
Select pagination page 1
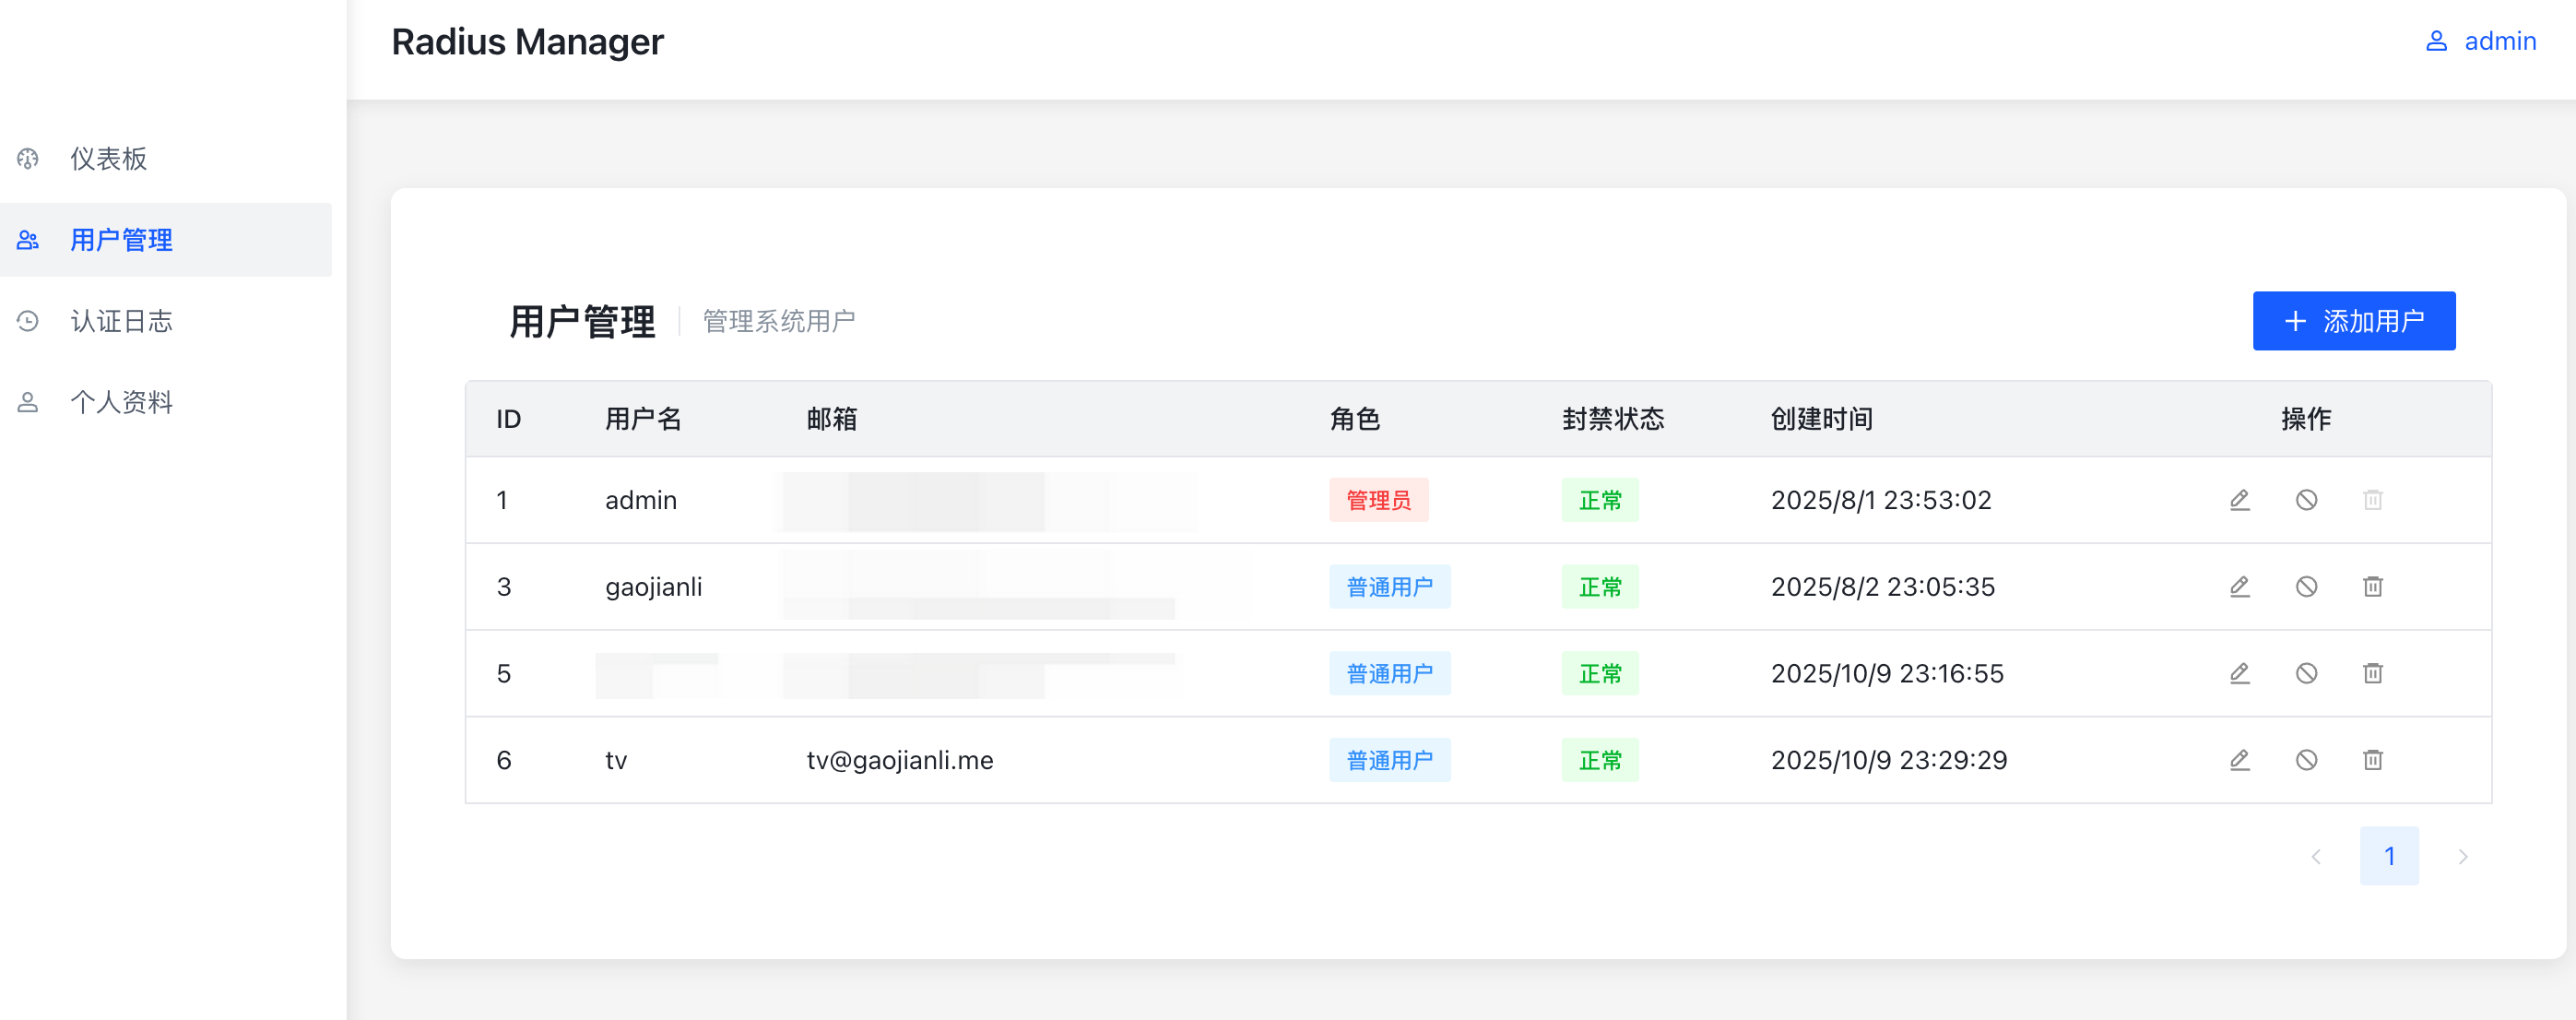point(2389,856)
